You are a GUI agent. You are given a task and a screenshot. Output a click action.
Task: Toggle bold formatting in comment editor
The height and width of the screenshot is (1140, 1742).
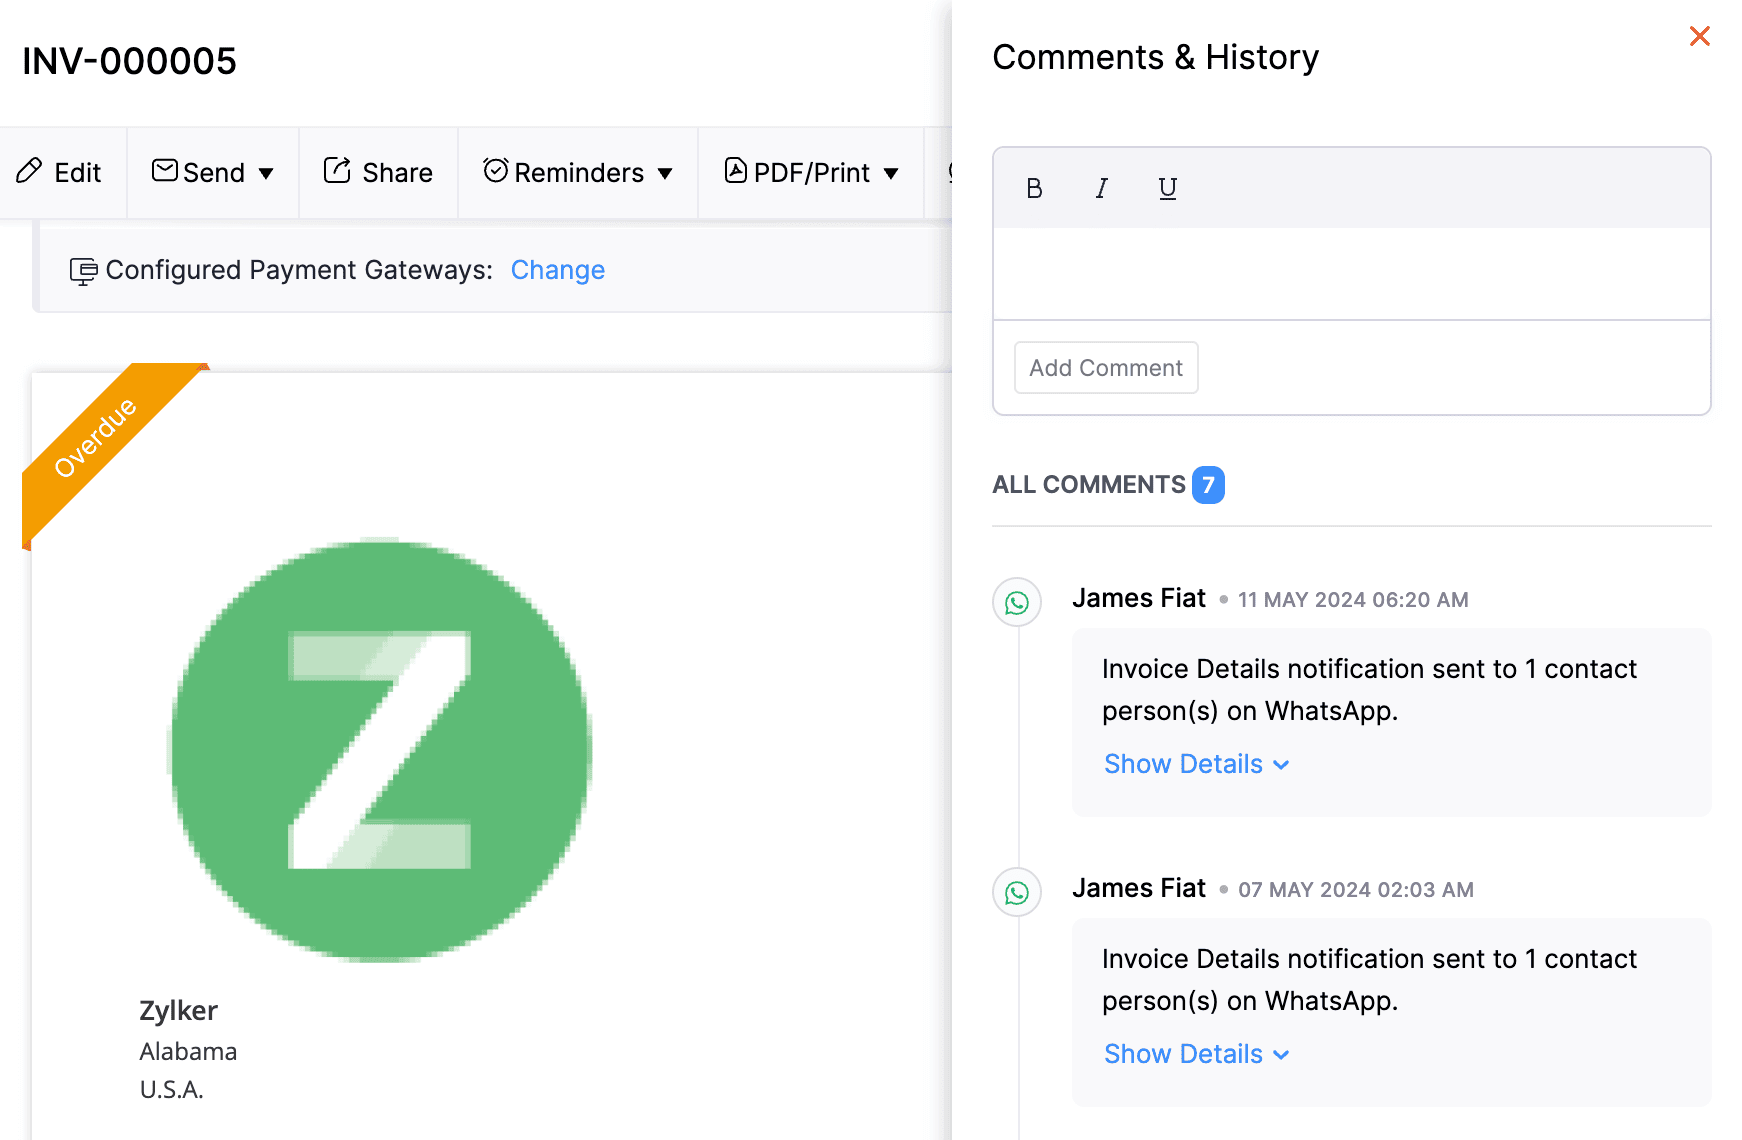tap(1034, 189)
